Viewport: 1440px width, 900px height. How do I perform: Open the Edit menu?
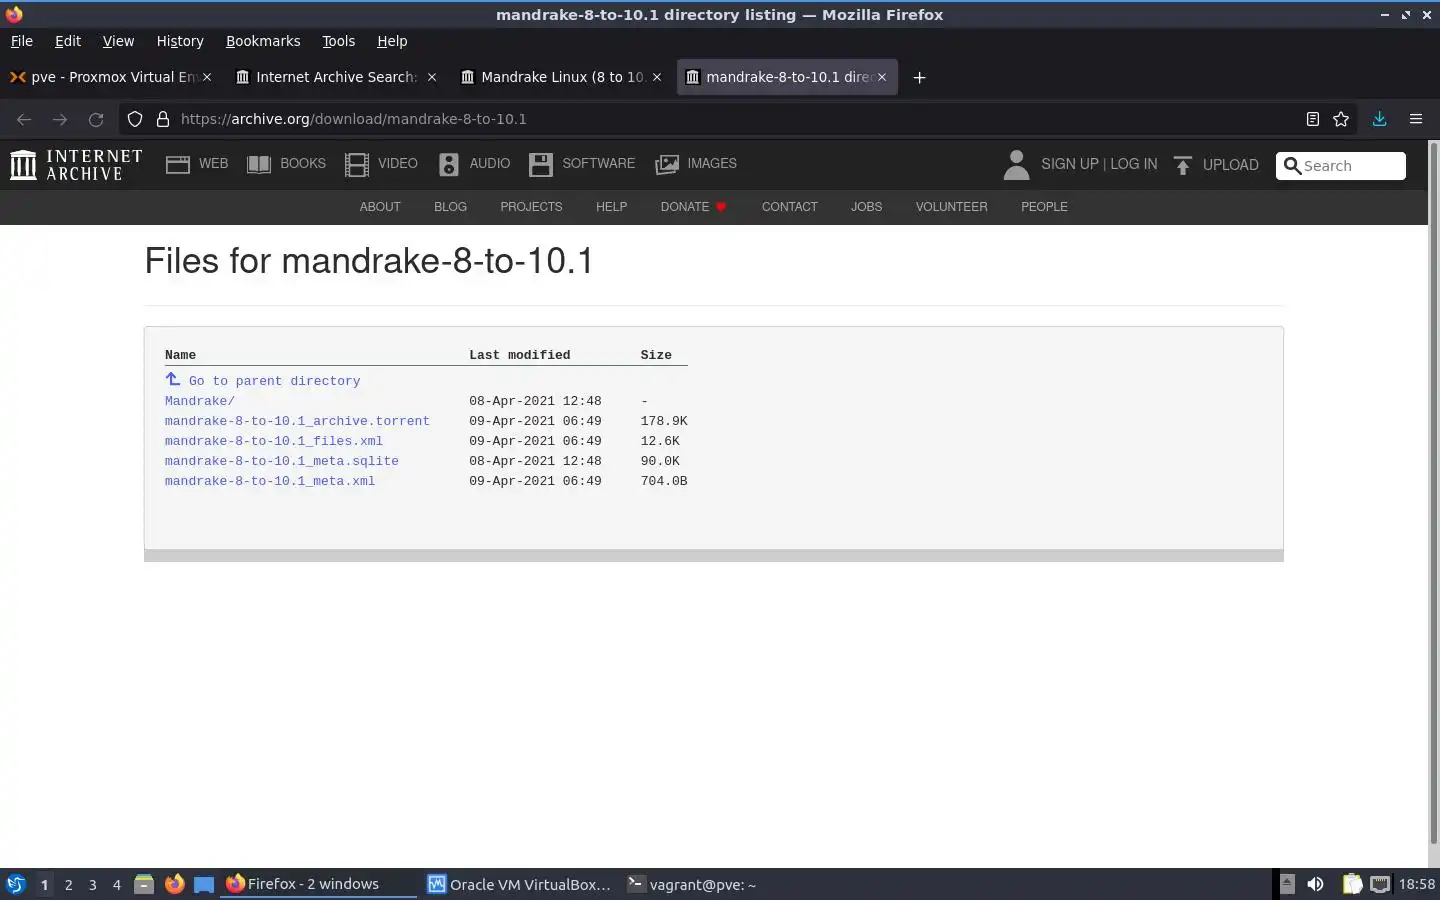point(68,41)
